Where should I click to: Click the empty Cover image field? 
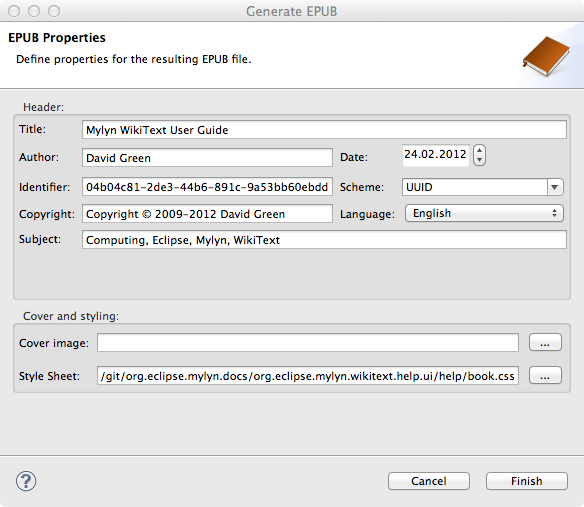[308, 342]
